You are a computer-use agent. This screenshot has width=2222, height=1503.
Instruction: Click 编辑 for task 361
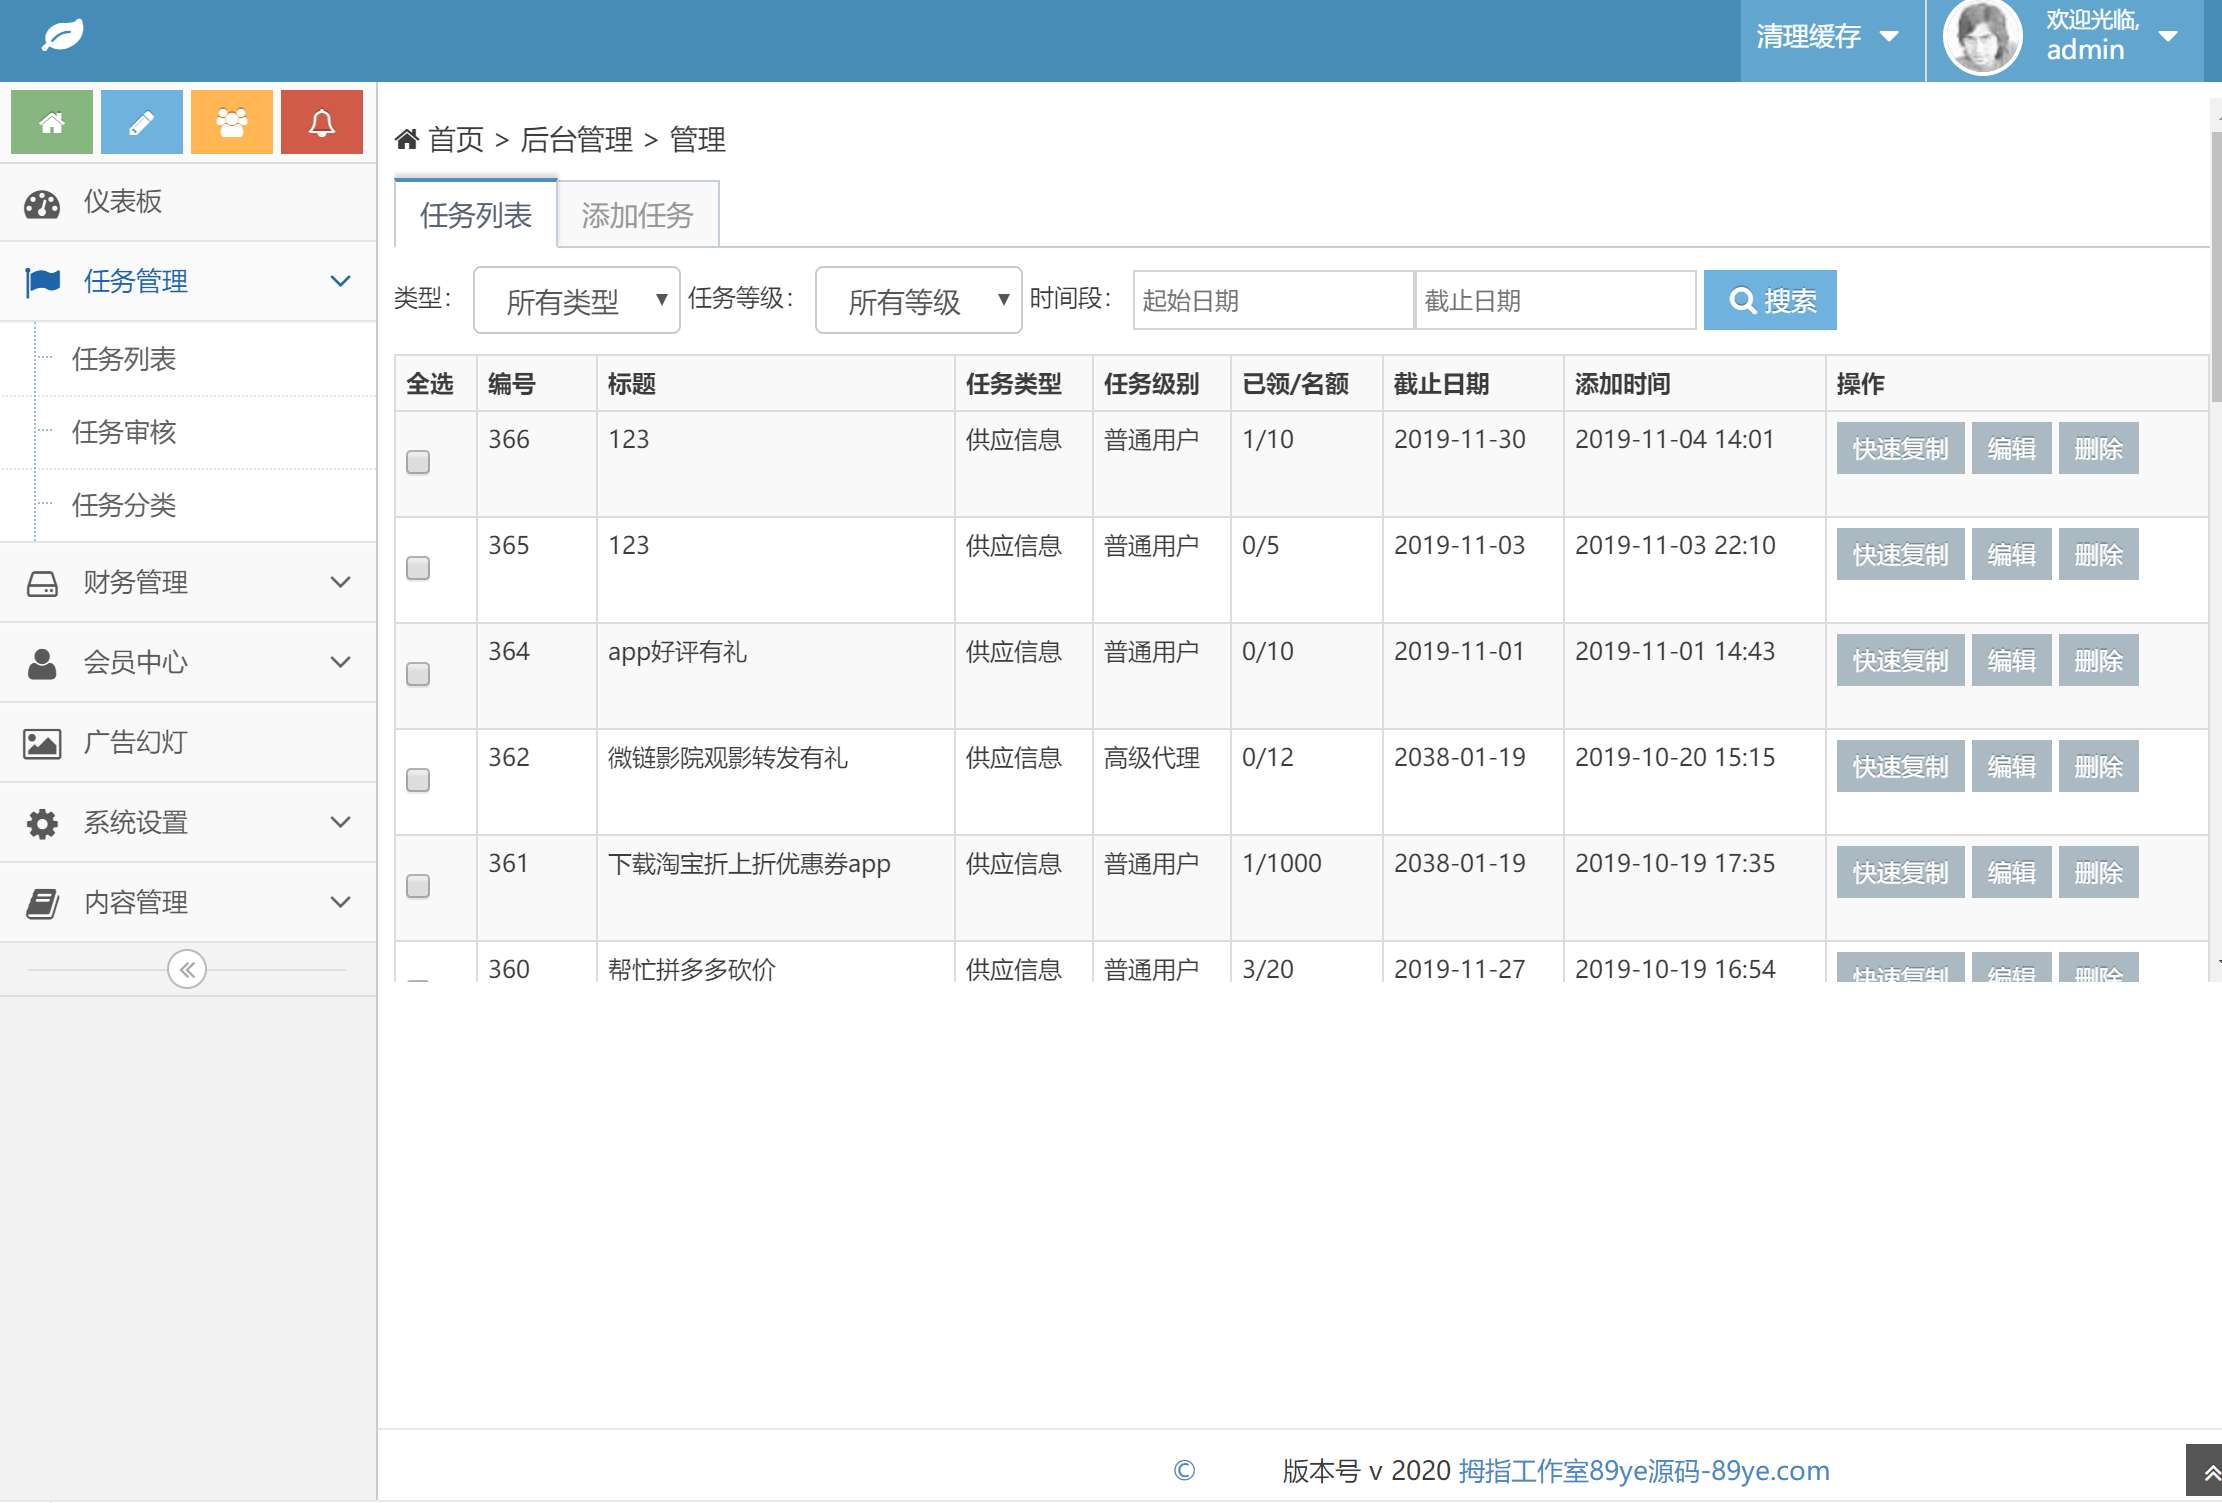click(x=2012, y=872)
